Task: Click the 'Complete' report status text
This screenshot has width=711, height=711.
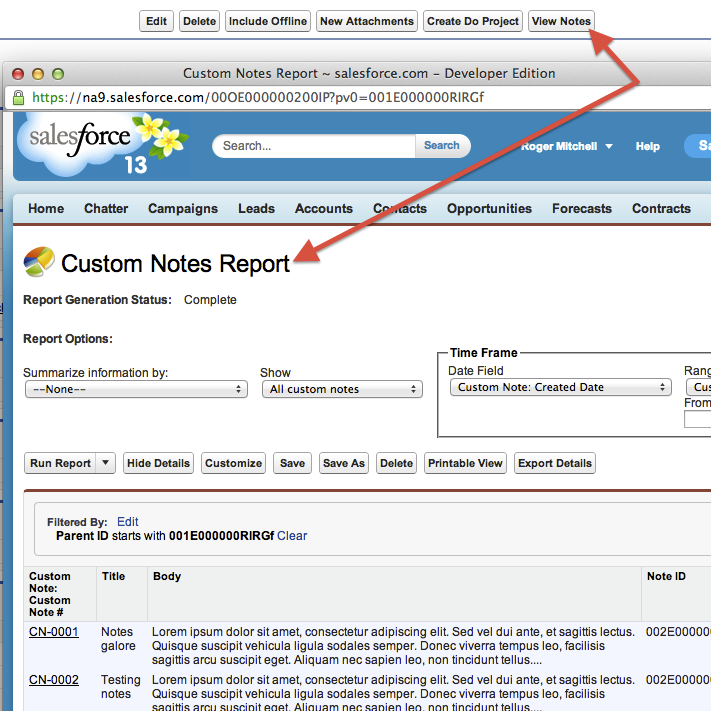Action: [210, 300]
